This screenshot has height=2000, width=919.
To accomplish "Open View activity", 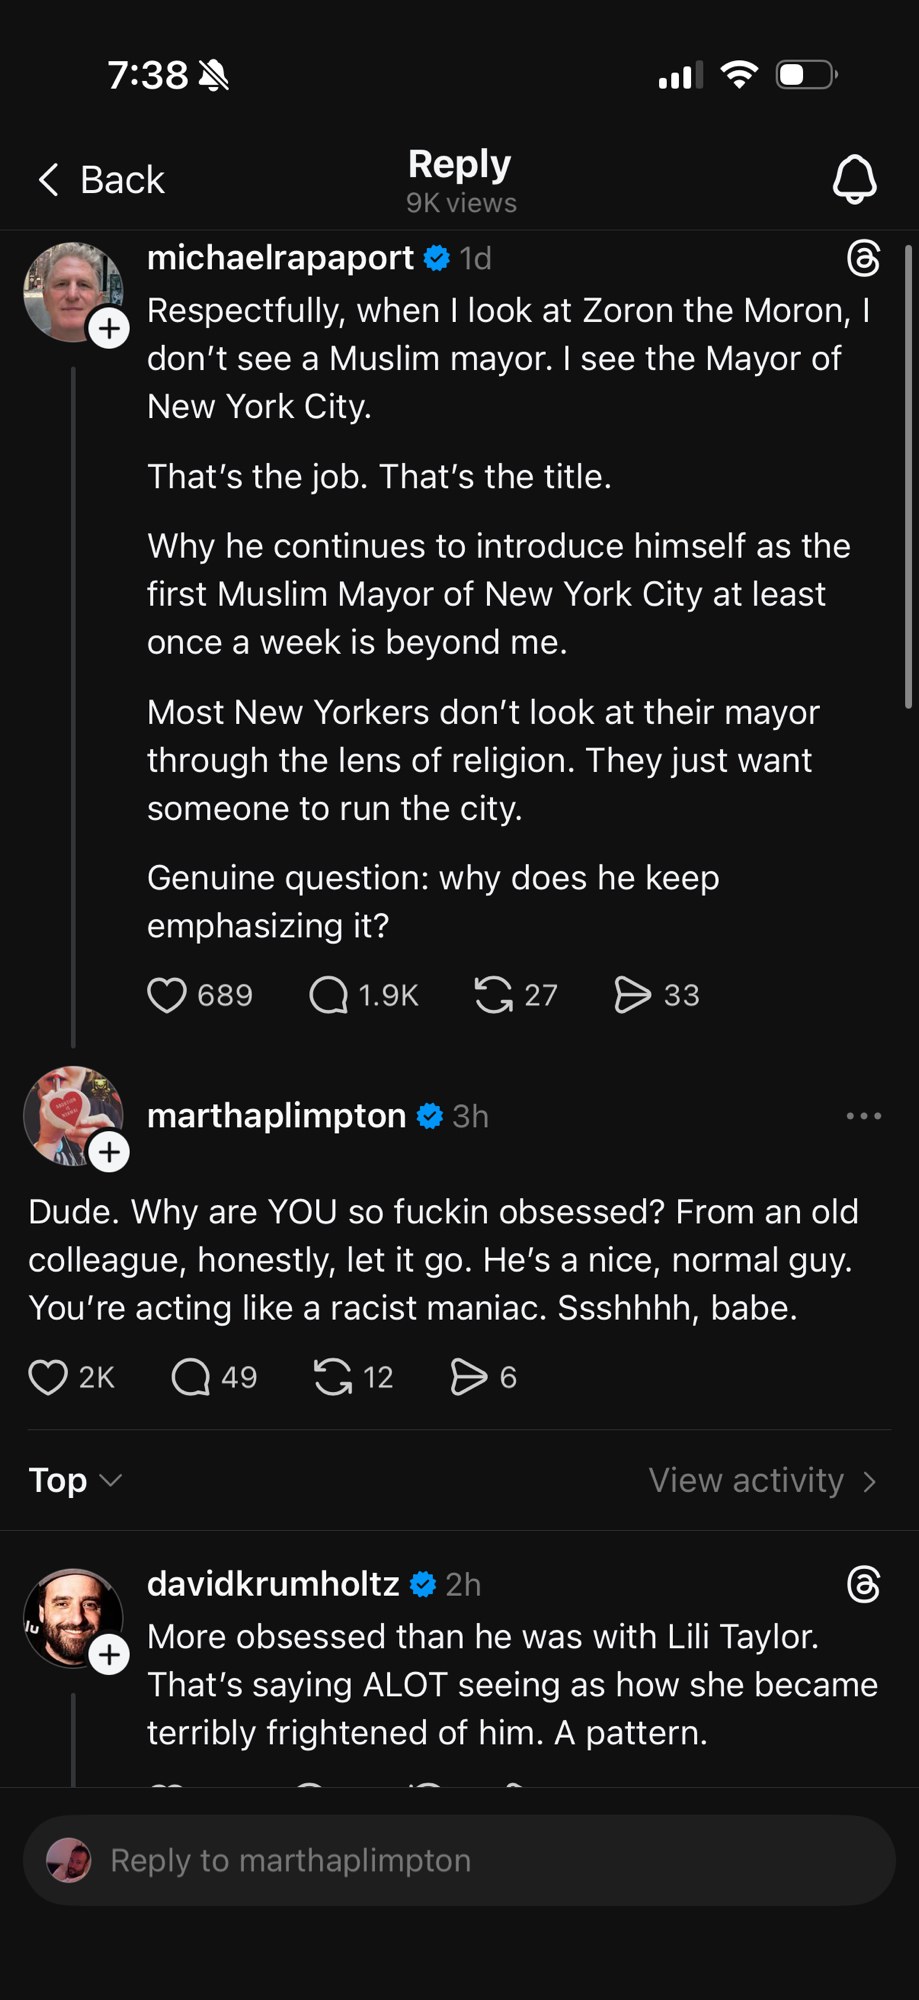I will 762,1480.
